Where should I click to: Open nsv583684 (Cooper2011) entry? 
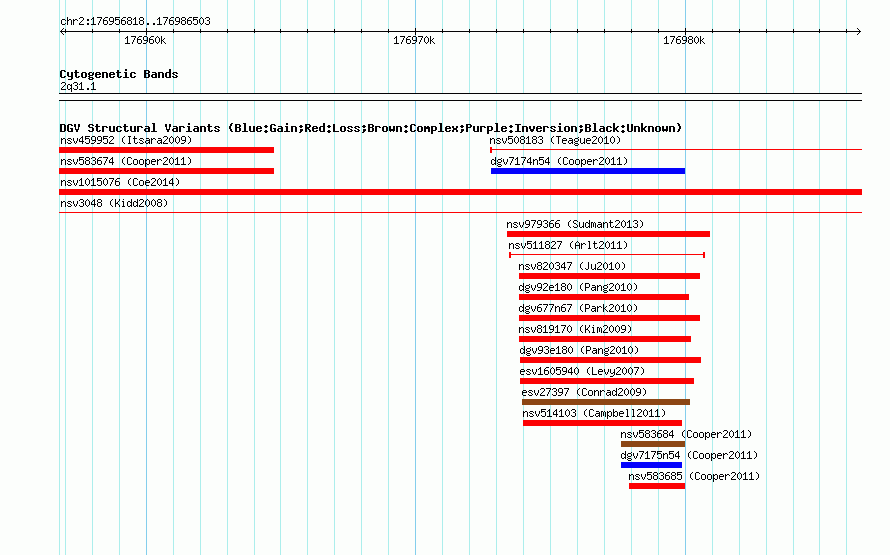(686, 434)
